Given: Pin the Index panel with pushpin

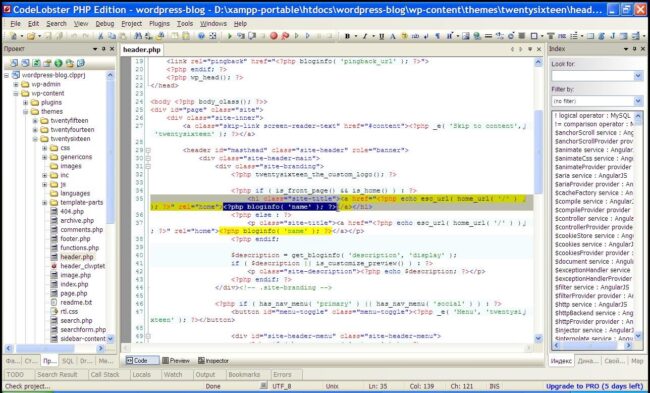Looking at the screenshot, I should 634,49.
